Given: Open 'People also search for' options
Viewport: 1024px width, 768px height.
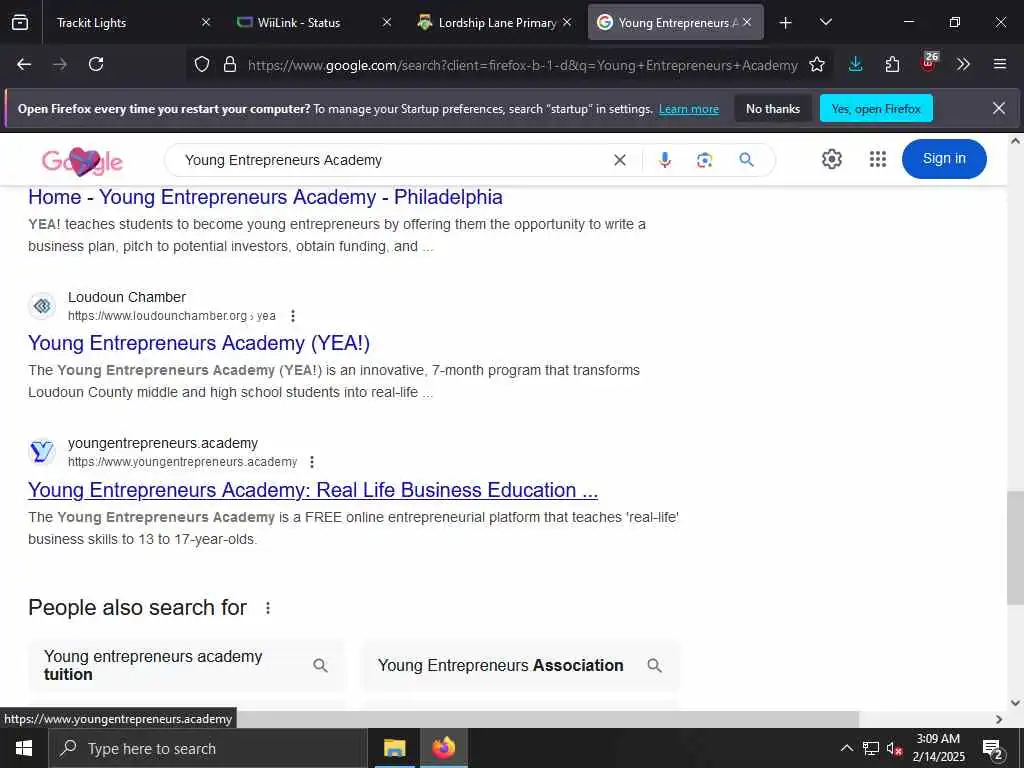Looking at the screenshot, I should click(268, 608).
